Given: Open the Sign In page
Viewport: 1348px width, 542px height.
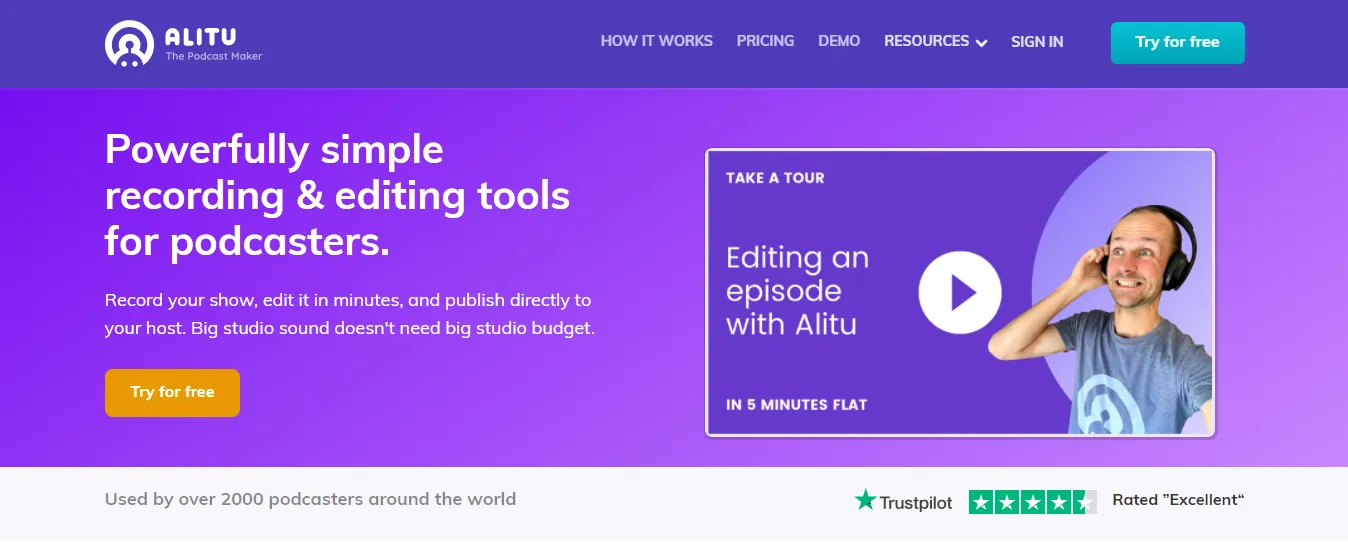Looking at the screenshot, I should (x=1037, y=42).
